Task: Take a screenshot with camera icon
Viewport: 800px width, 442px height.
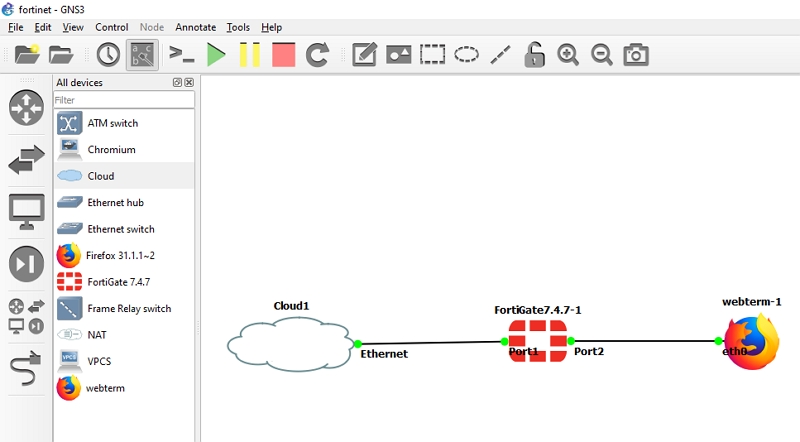Action: [x=636, y=55]
